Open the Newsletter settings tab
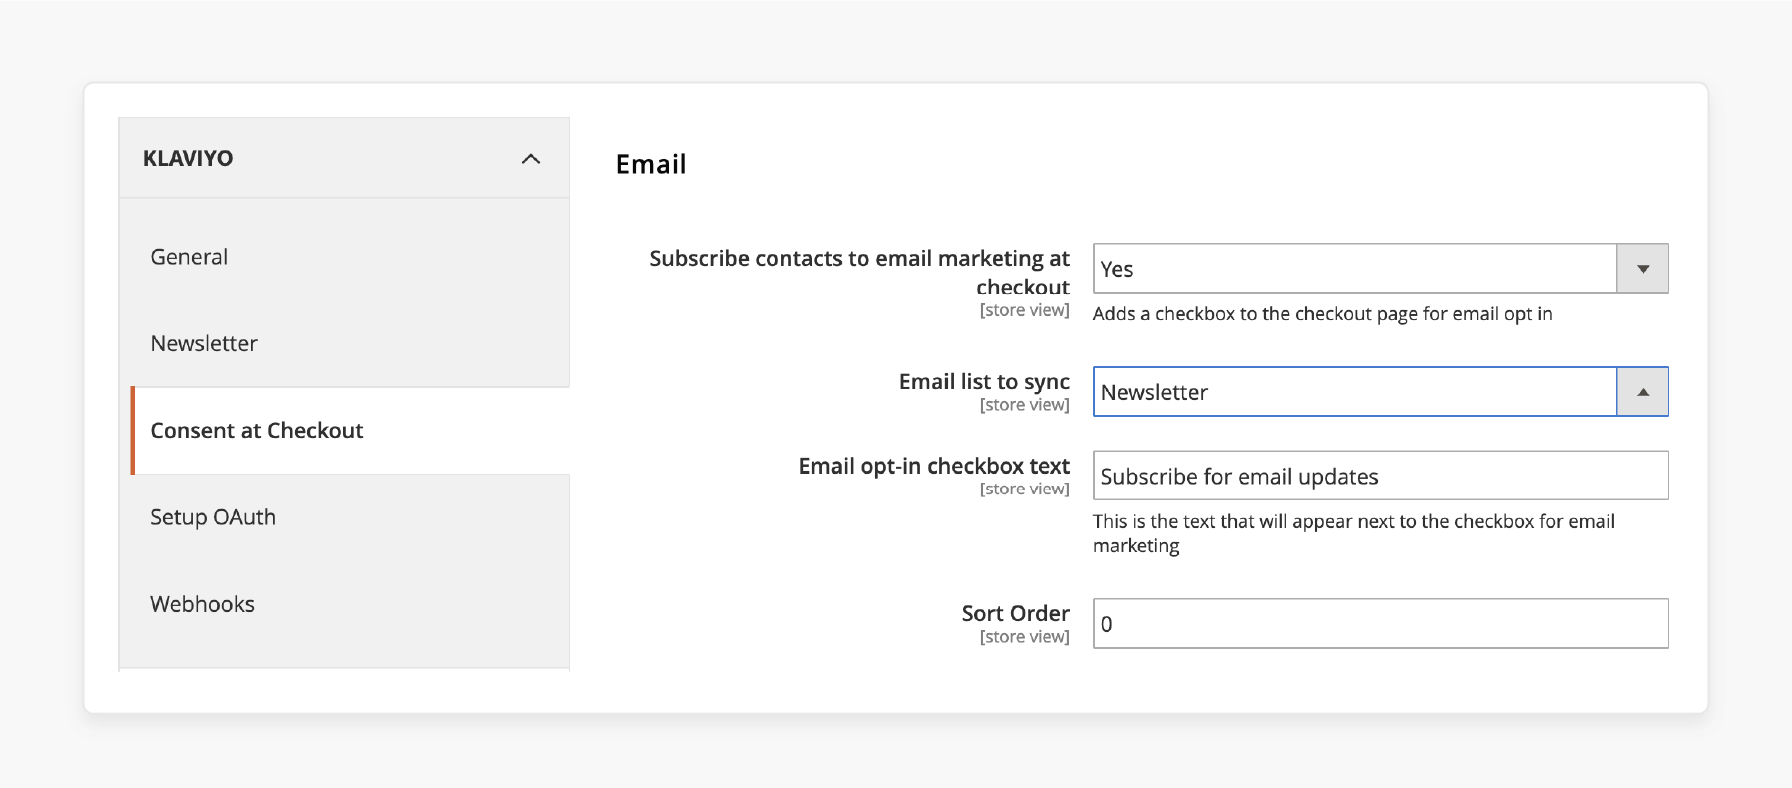 (204, 343)
